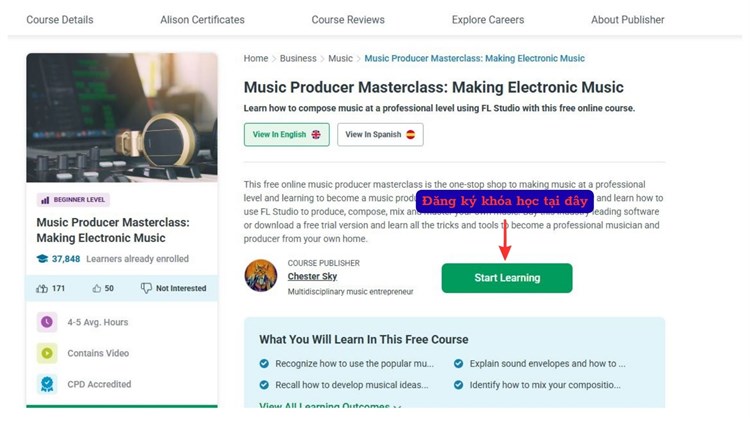Click the Home breadcrumb link

coord(256,59)
